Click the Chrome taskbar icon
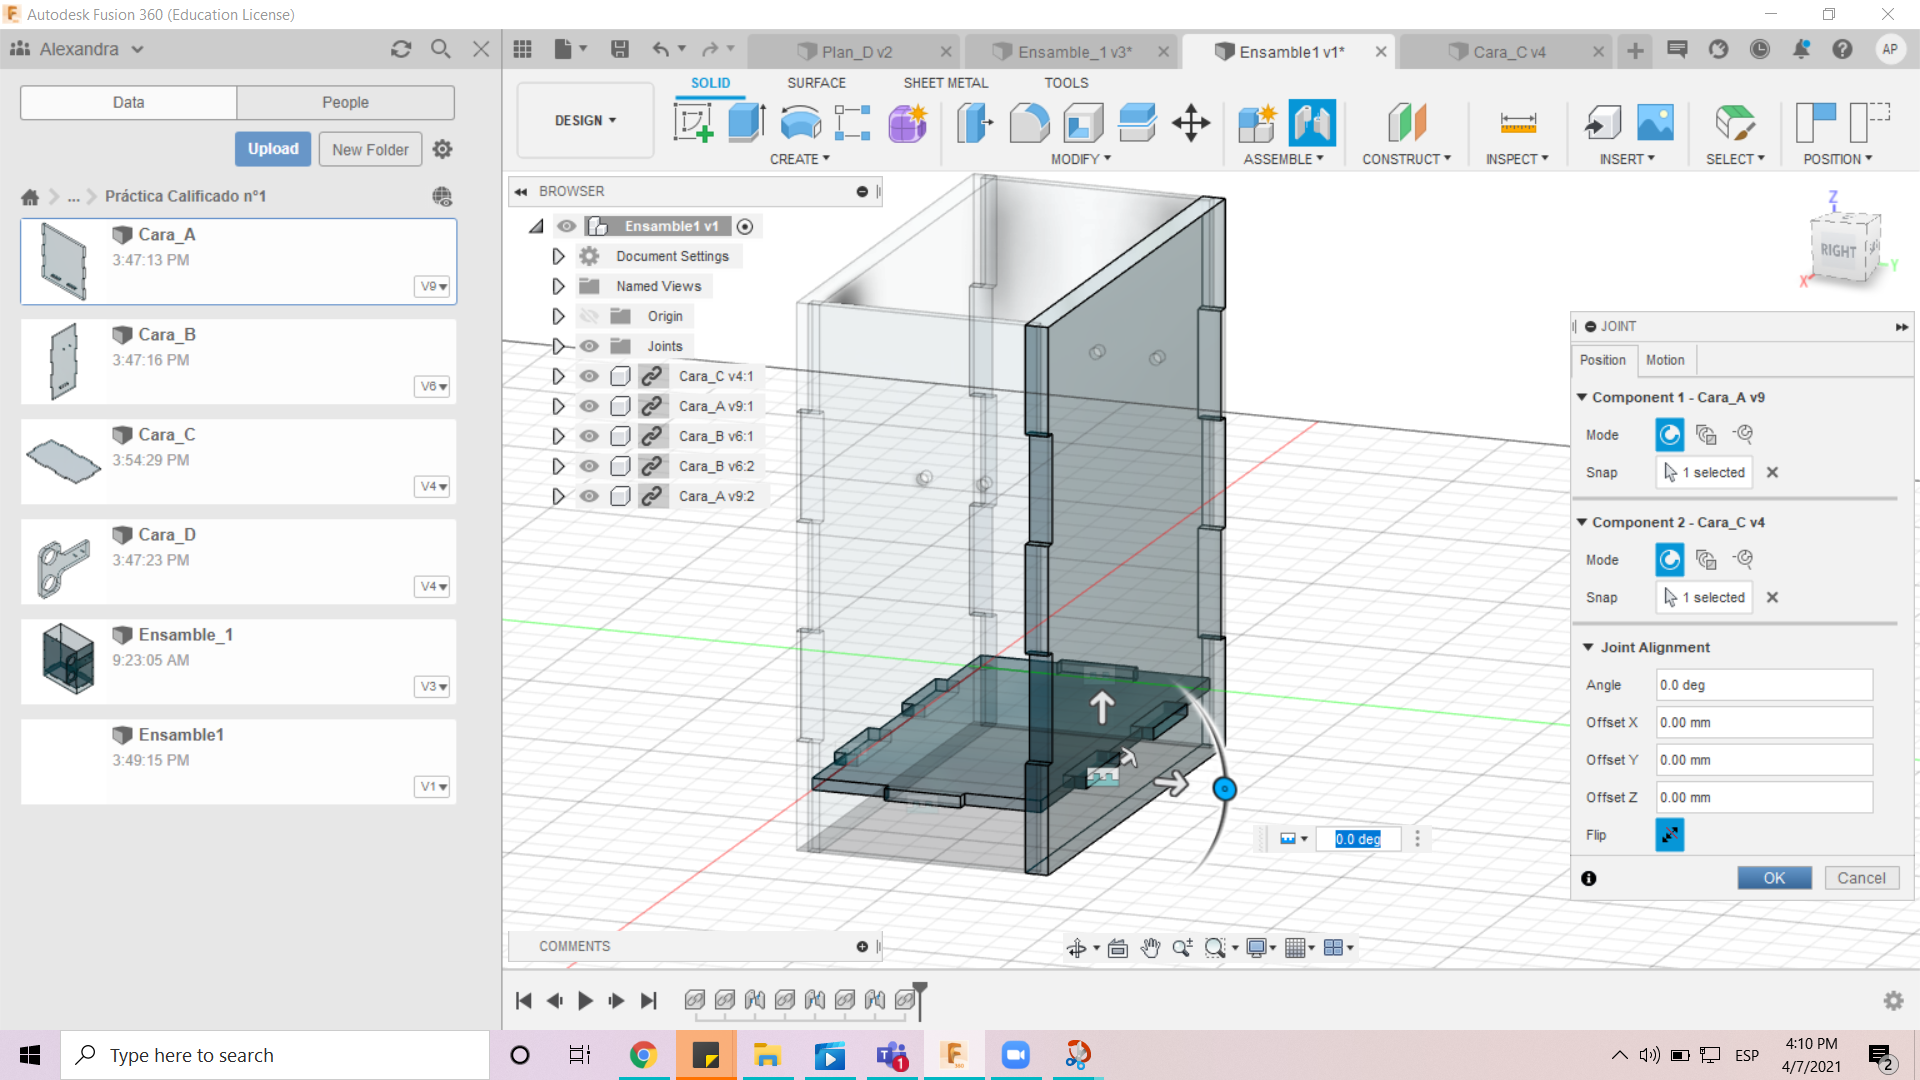 coord(643,1055)
